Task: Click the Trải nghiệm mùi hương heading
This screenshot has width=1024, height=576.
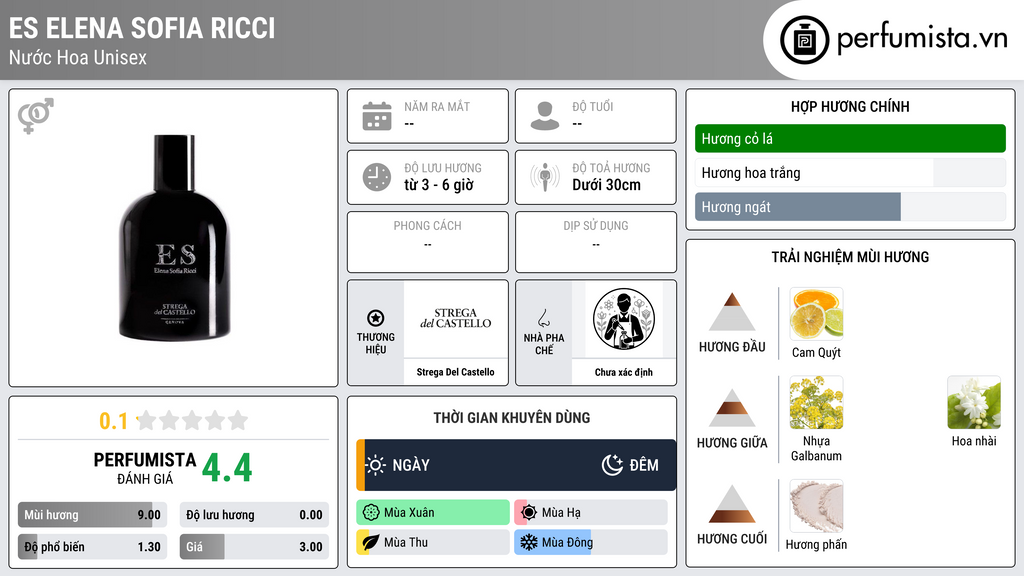Action: click(x=850, y=257)
